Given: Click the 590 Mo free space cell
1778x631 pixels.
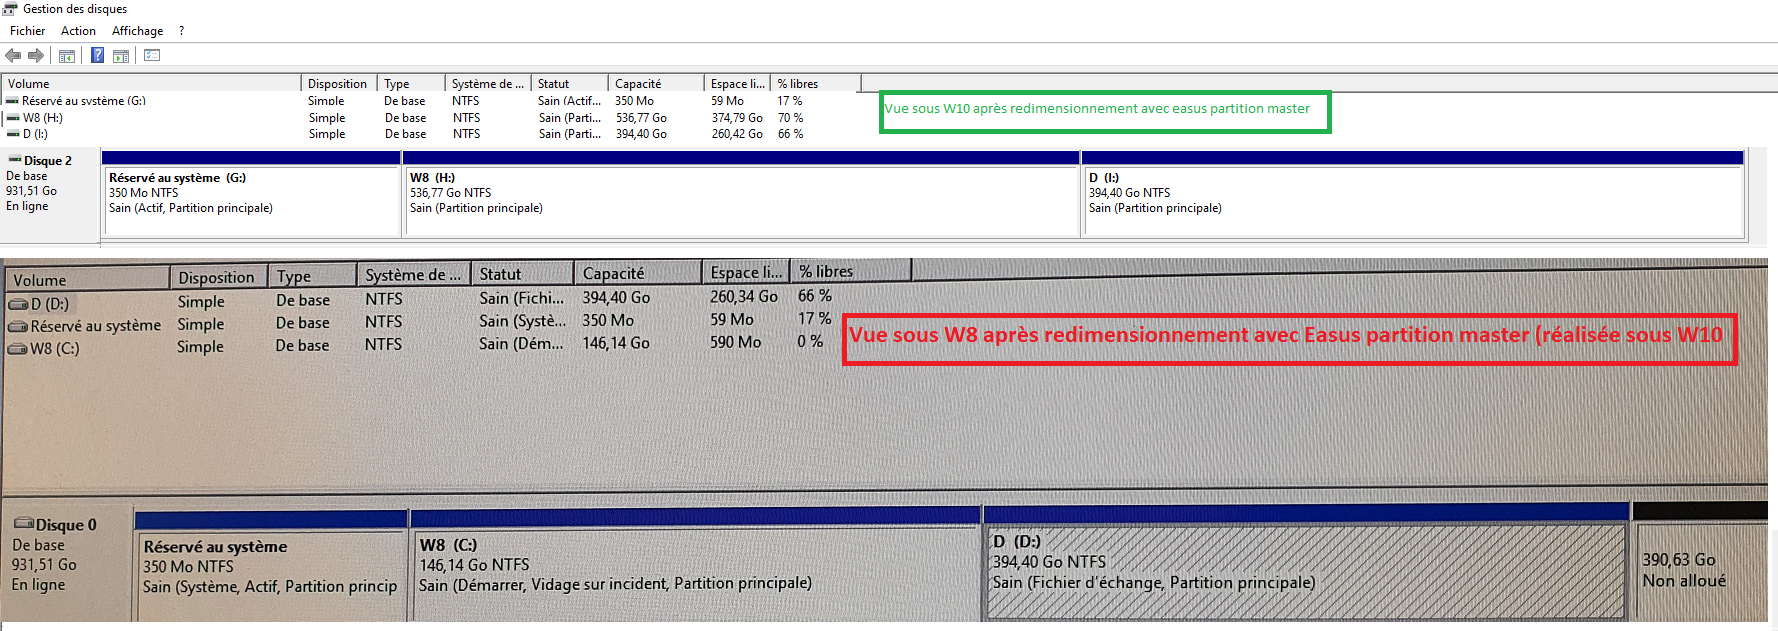Looking at the screenshot, I should coord(735,342).
